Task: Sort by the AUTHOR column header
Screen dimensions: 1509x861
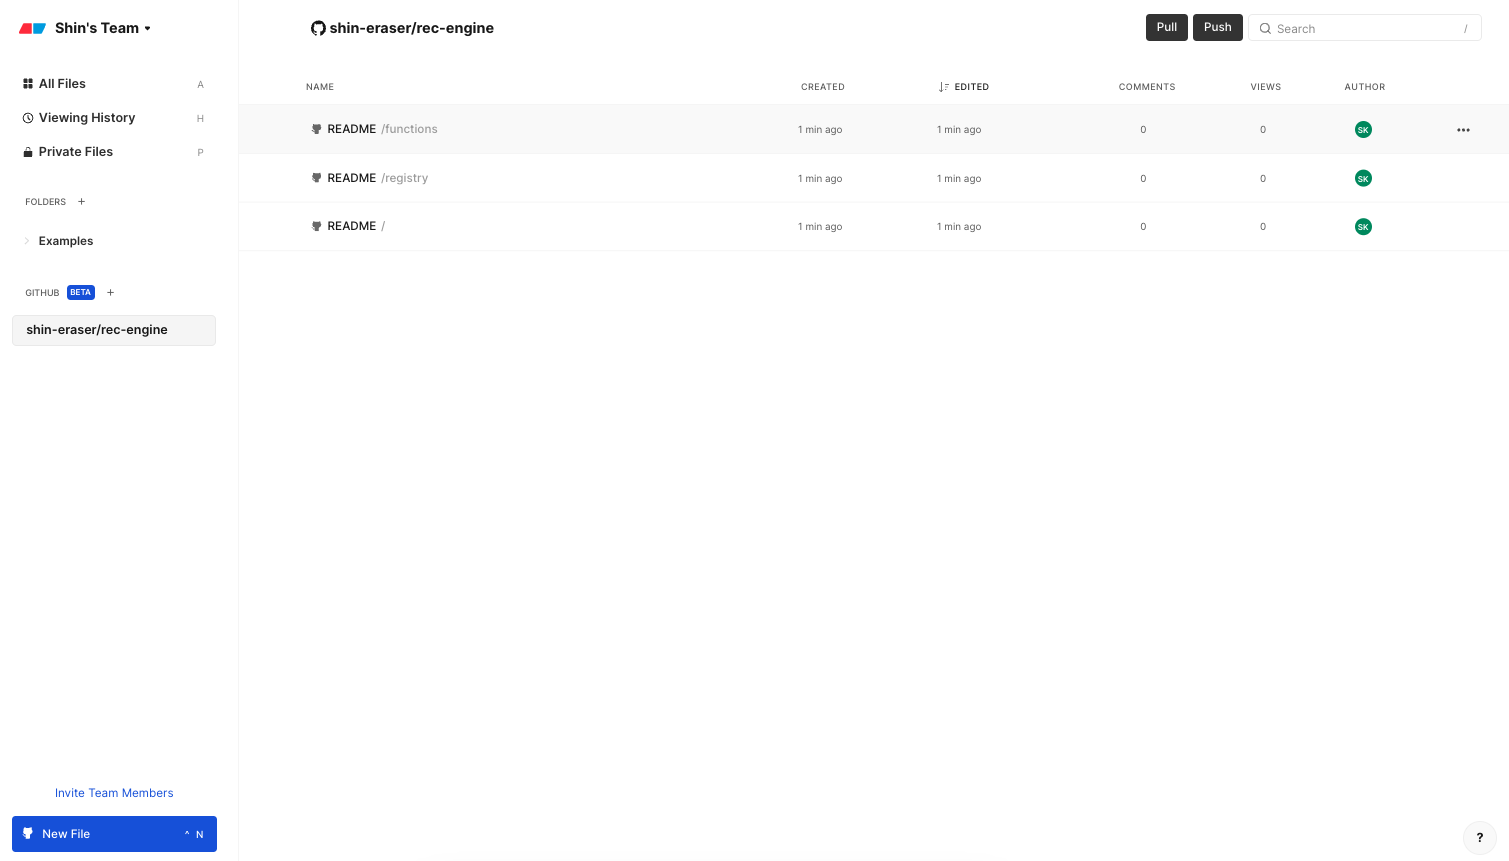Action: (1365, 87)
